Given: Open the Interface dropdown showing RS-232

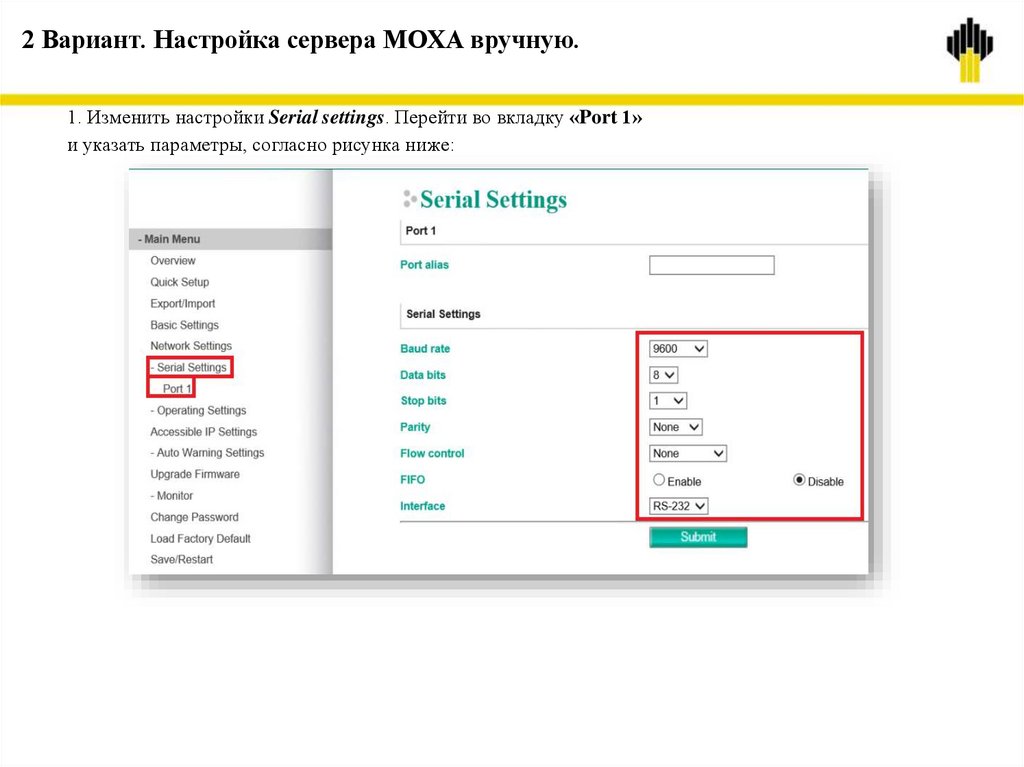Looking at the screenshot, I should [x=676, y=505].
